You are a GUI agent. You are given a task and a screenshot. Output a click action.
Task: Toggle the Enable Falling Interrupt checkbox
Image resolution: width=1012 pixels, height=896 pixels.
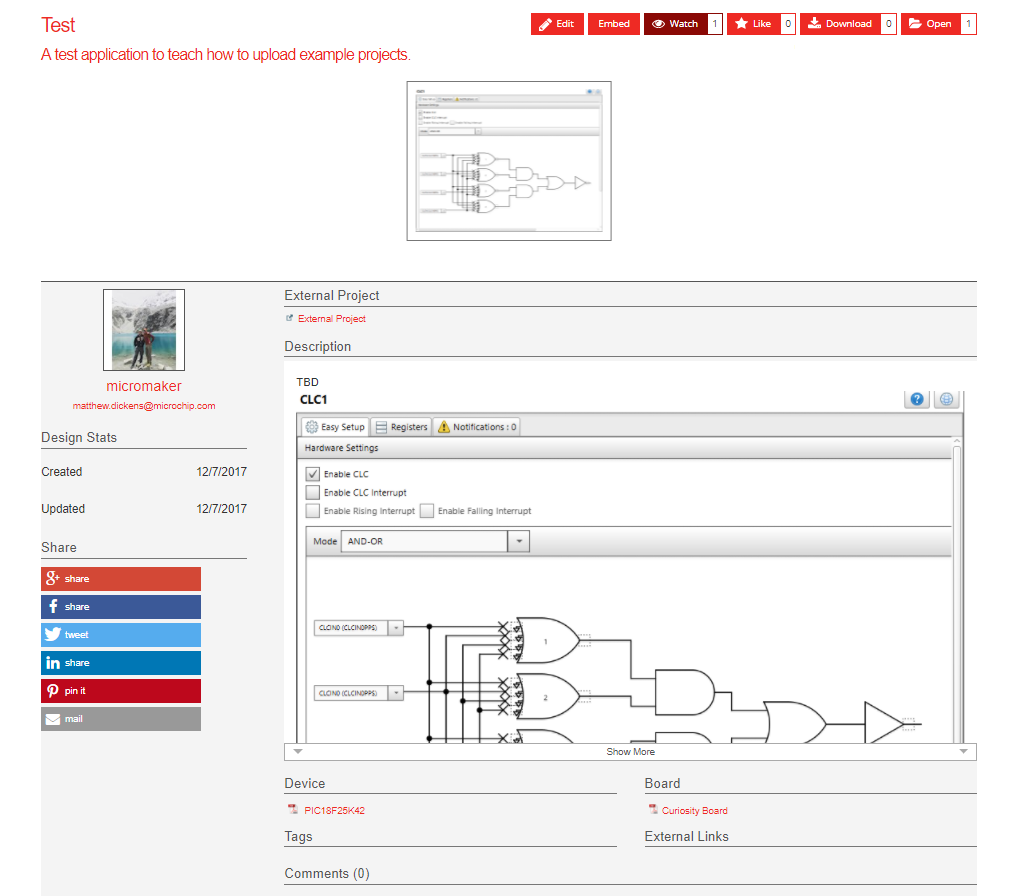(427, 511)
